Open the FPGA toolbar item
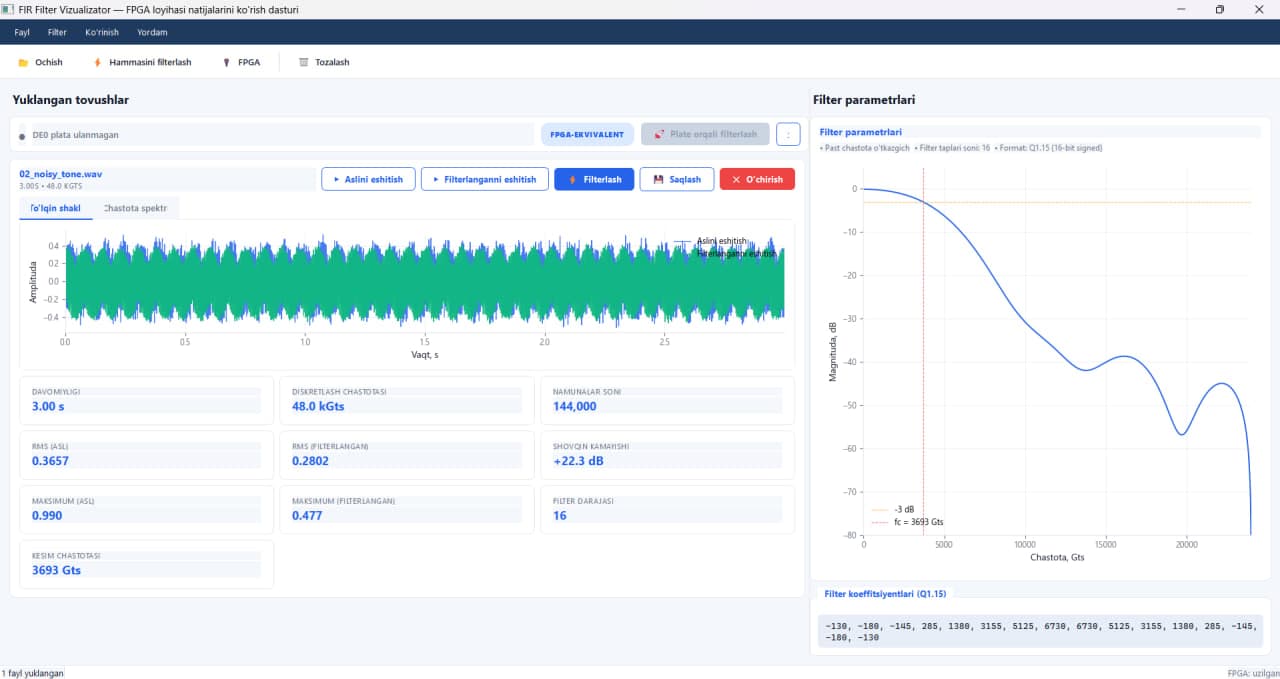 point(241,62)
